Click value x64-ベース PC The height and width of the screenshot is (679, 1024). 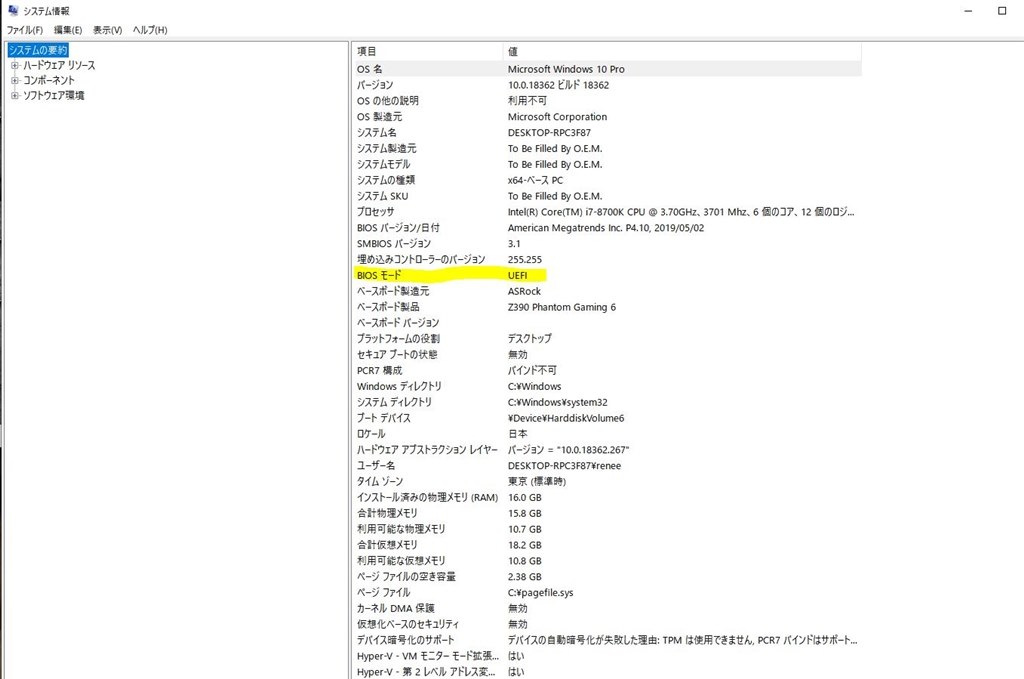tap(535, 180)
